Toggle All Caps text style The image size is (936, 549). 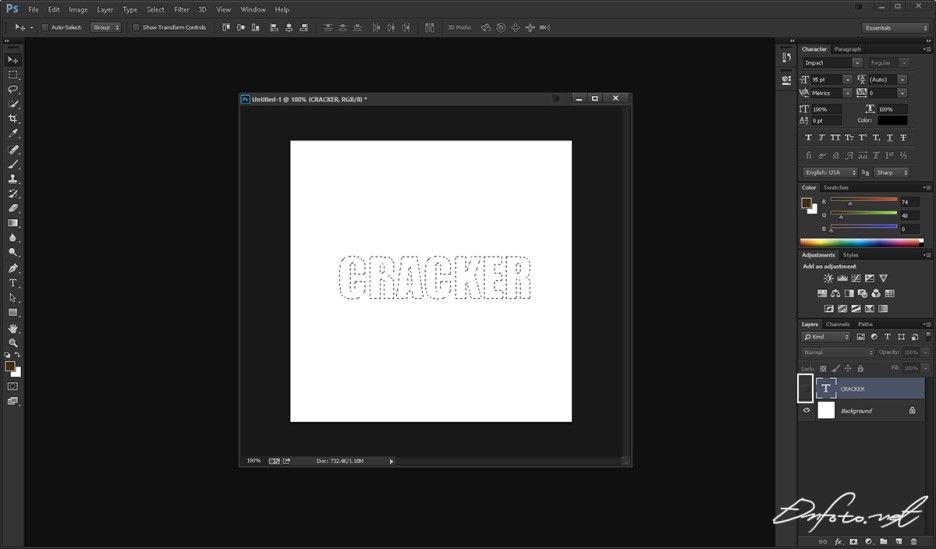835,138
